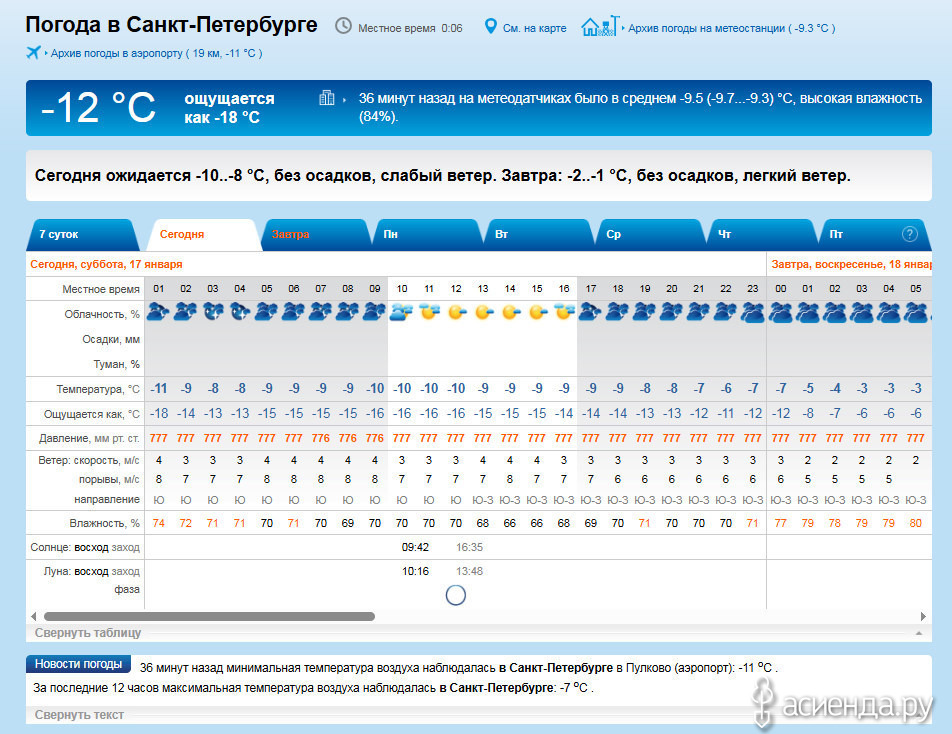Collapse the table via Свернуть таблицу
This screenshot has height=734, width=952.
click(88, 633)
